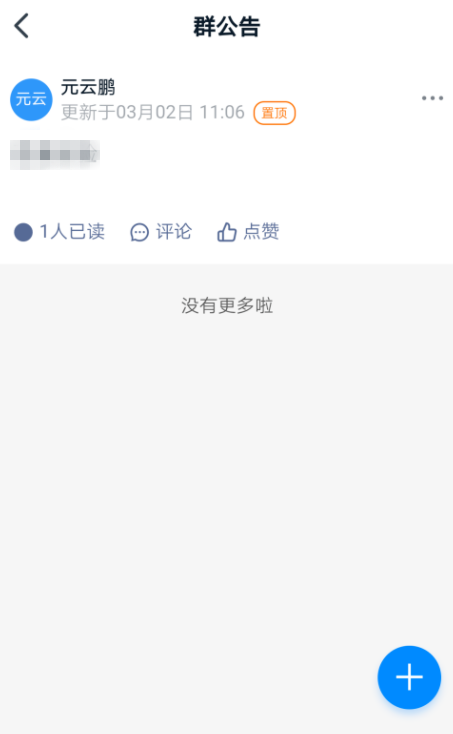
Task: Tap the 没有更多啦 footer text
Action: click(x=227, y=306)
